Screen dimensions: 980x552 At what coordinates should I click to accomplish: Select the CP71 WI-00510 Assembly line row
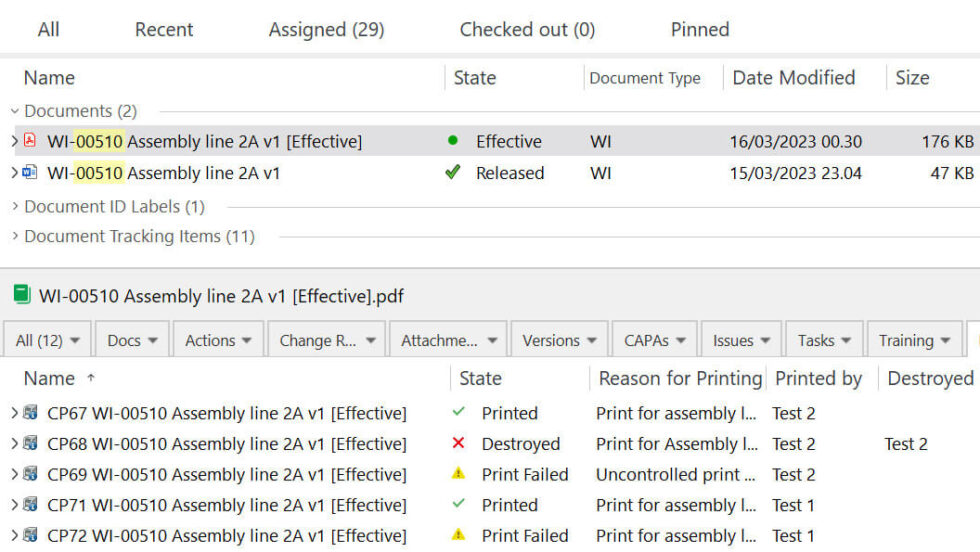pos(490,504)
